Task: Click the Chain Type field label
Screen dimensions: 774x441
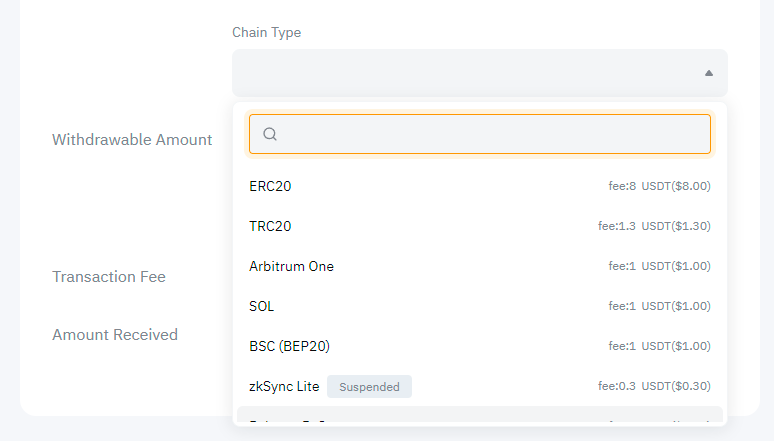Action: pos(266,32)
